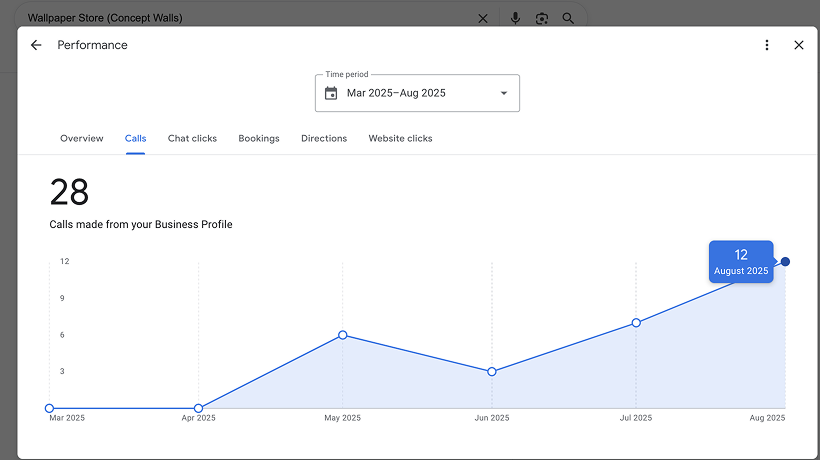Click the magnifying glass search icon
Image resolution: width=820 pixels, height=460 pixels.
[x=569, y=18]
